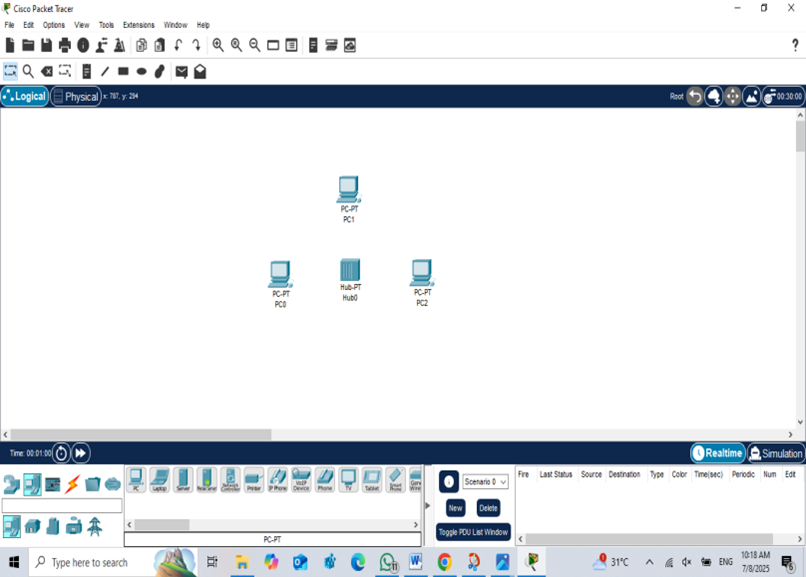
Task: Place a note on the workspace
Action: (86, 71)
